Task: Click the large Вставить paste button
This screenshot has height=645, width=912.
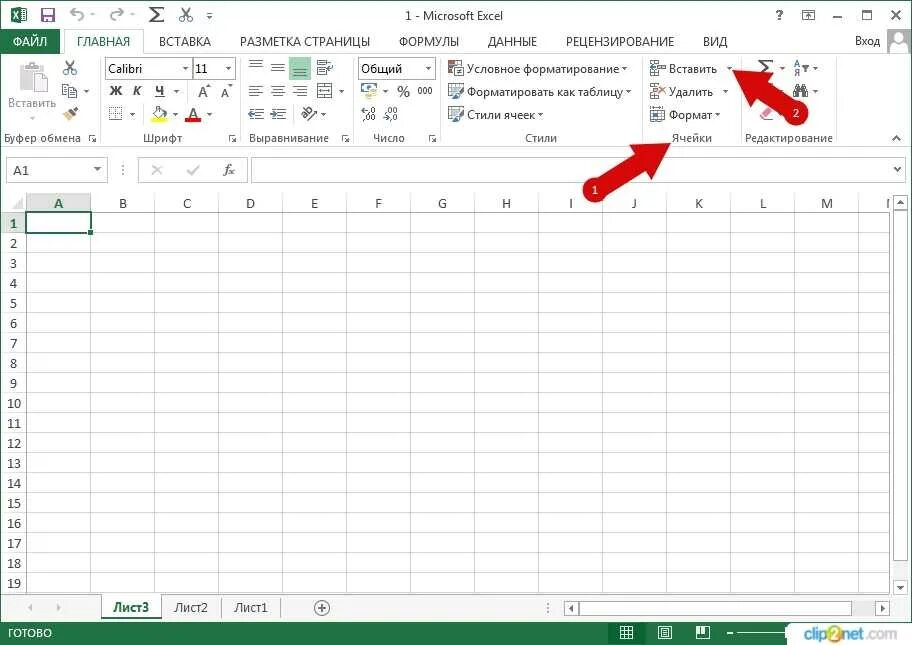Action: (32, 90)
